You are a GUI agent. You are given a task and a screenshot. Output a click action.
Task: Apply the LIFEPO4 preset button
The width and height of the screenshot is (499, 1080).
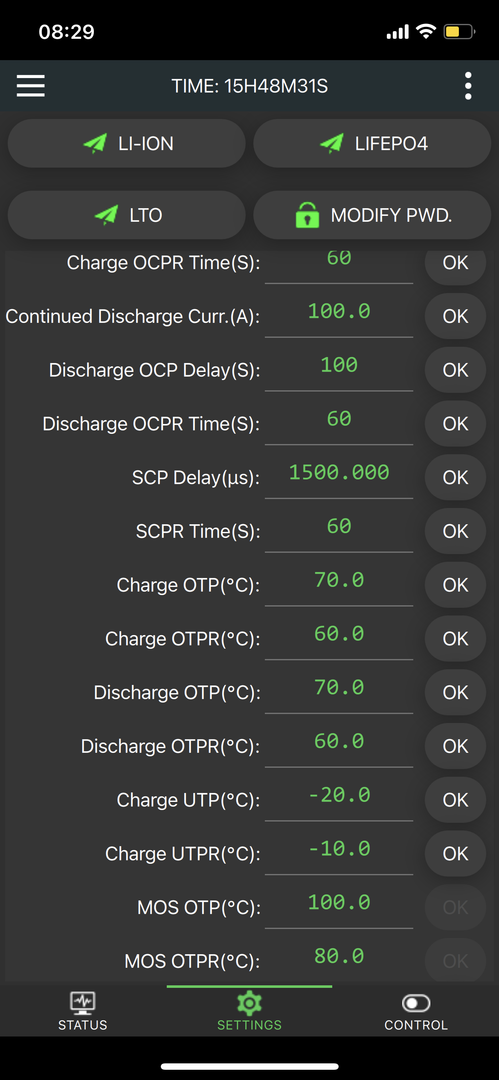point(372,143)
